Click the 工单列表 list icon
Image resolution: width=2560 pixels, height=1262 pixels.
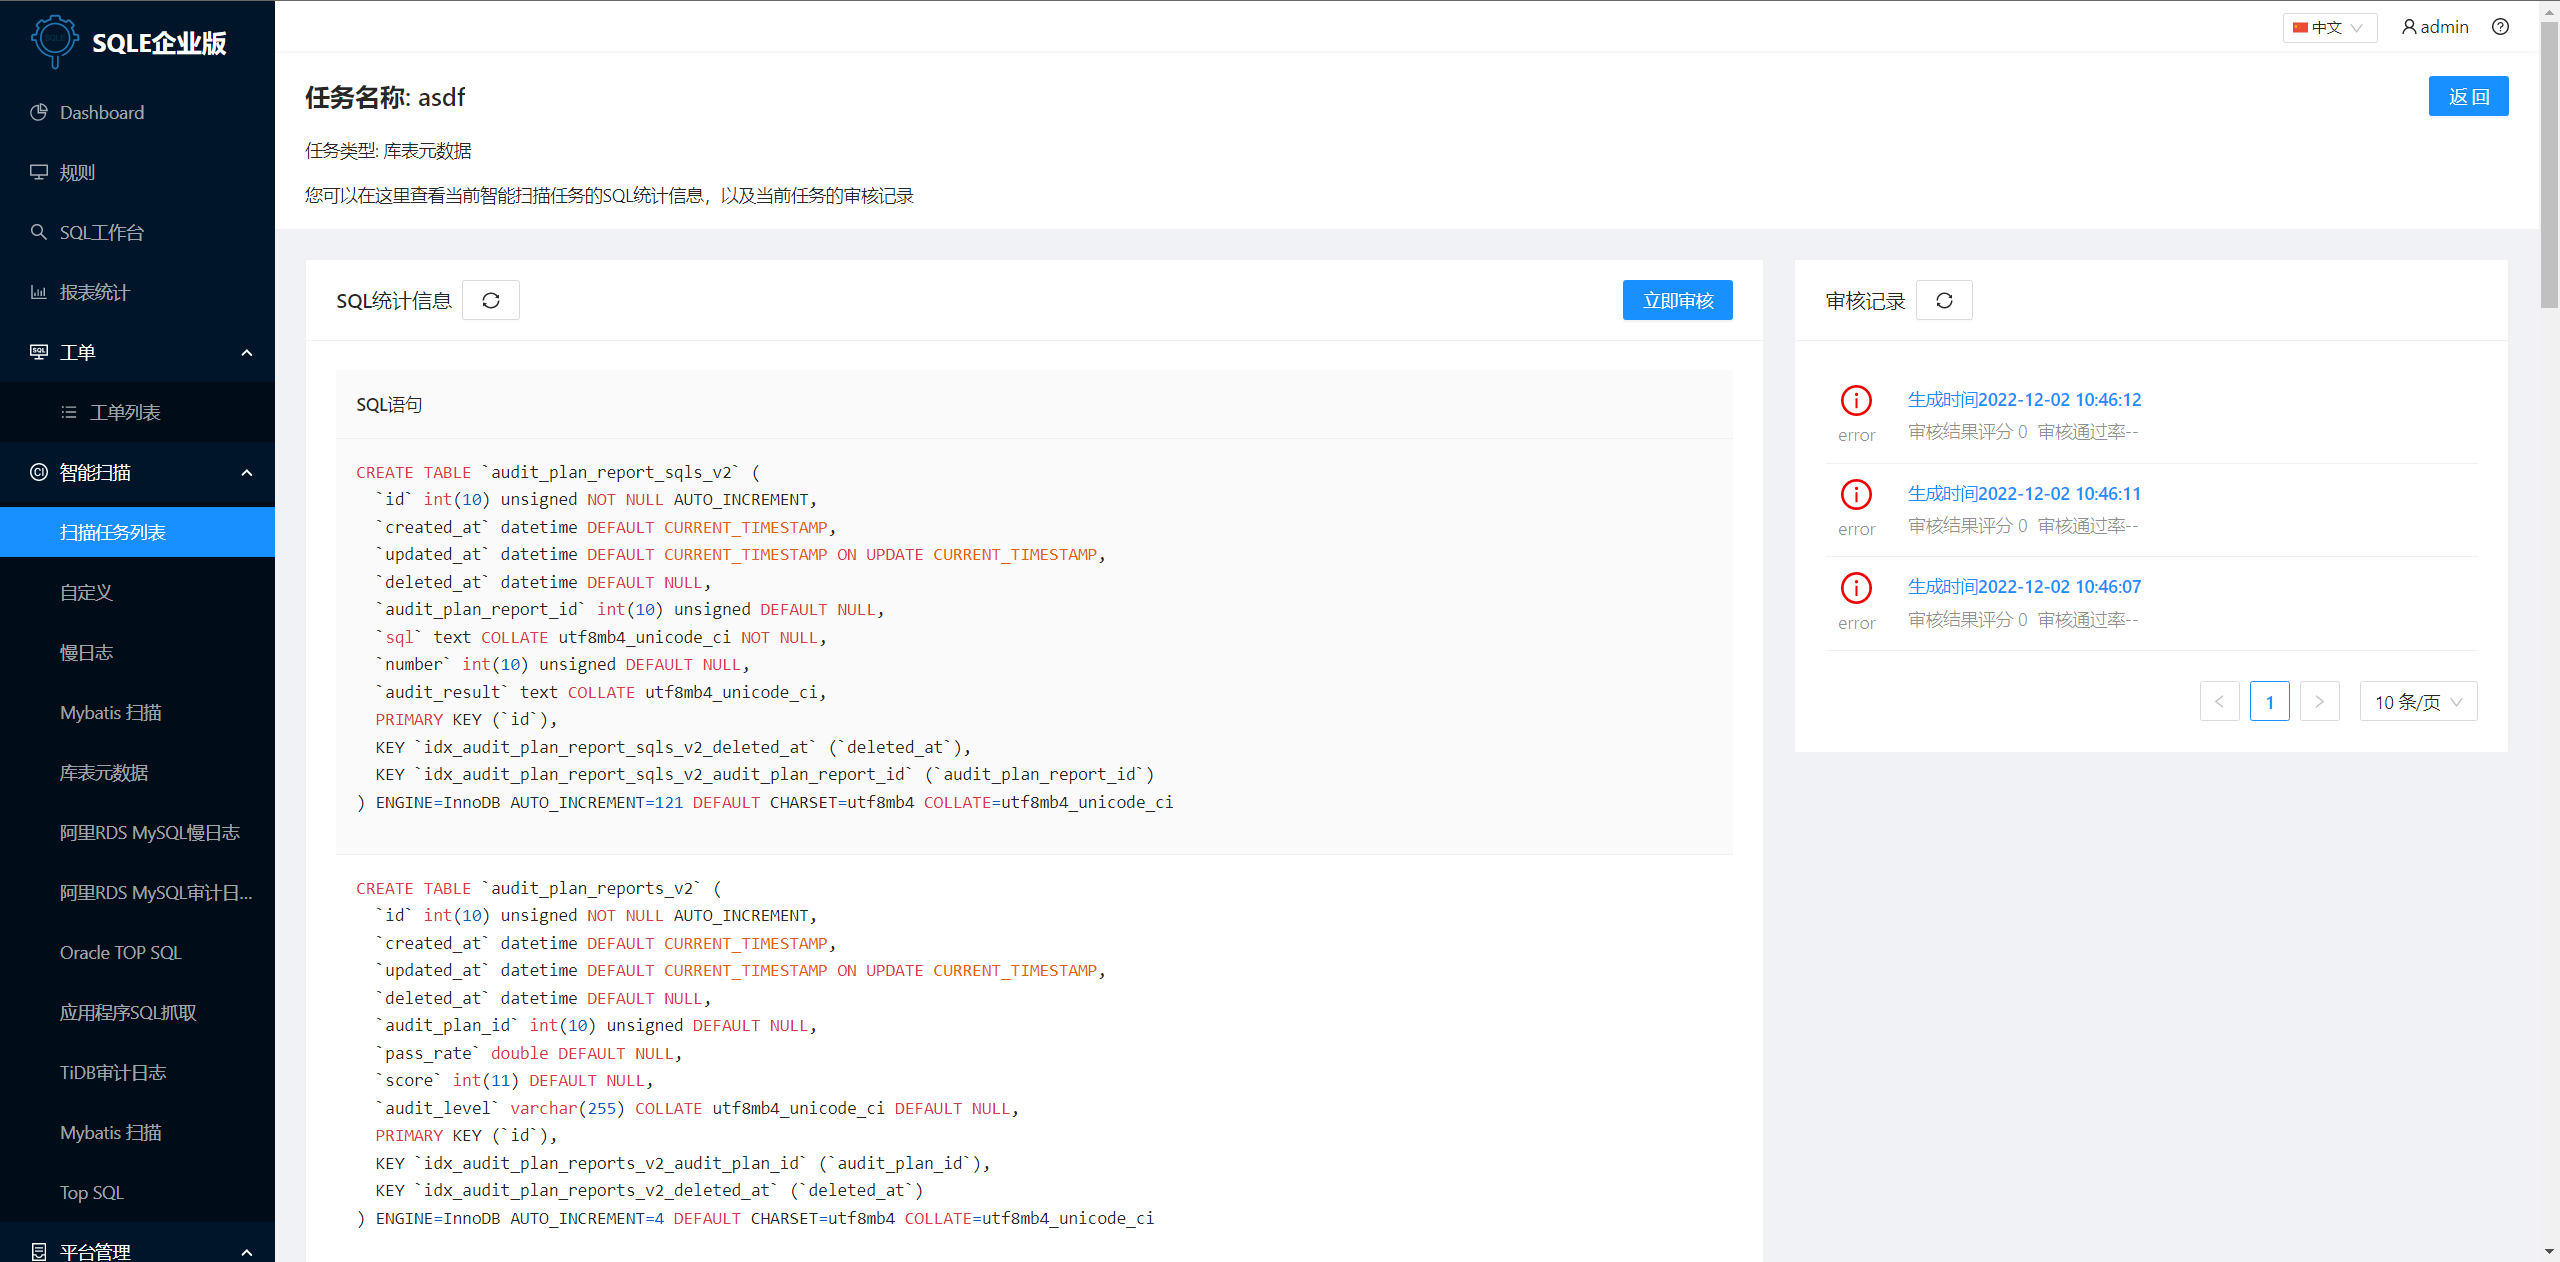click(69, 412)
